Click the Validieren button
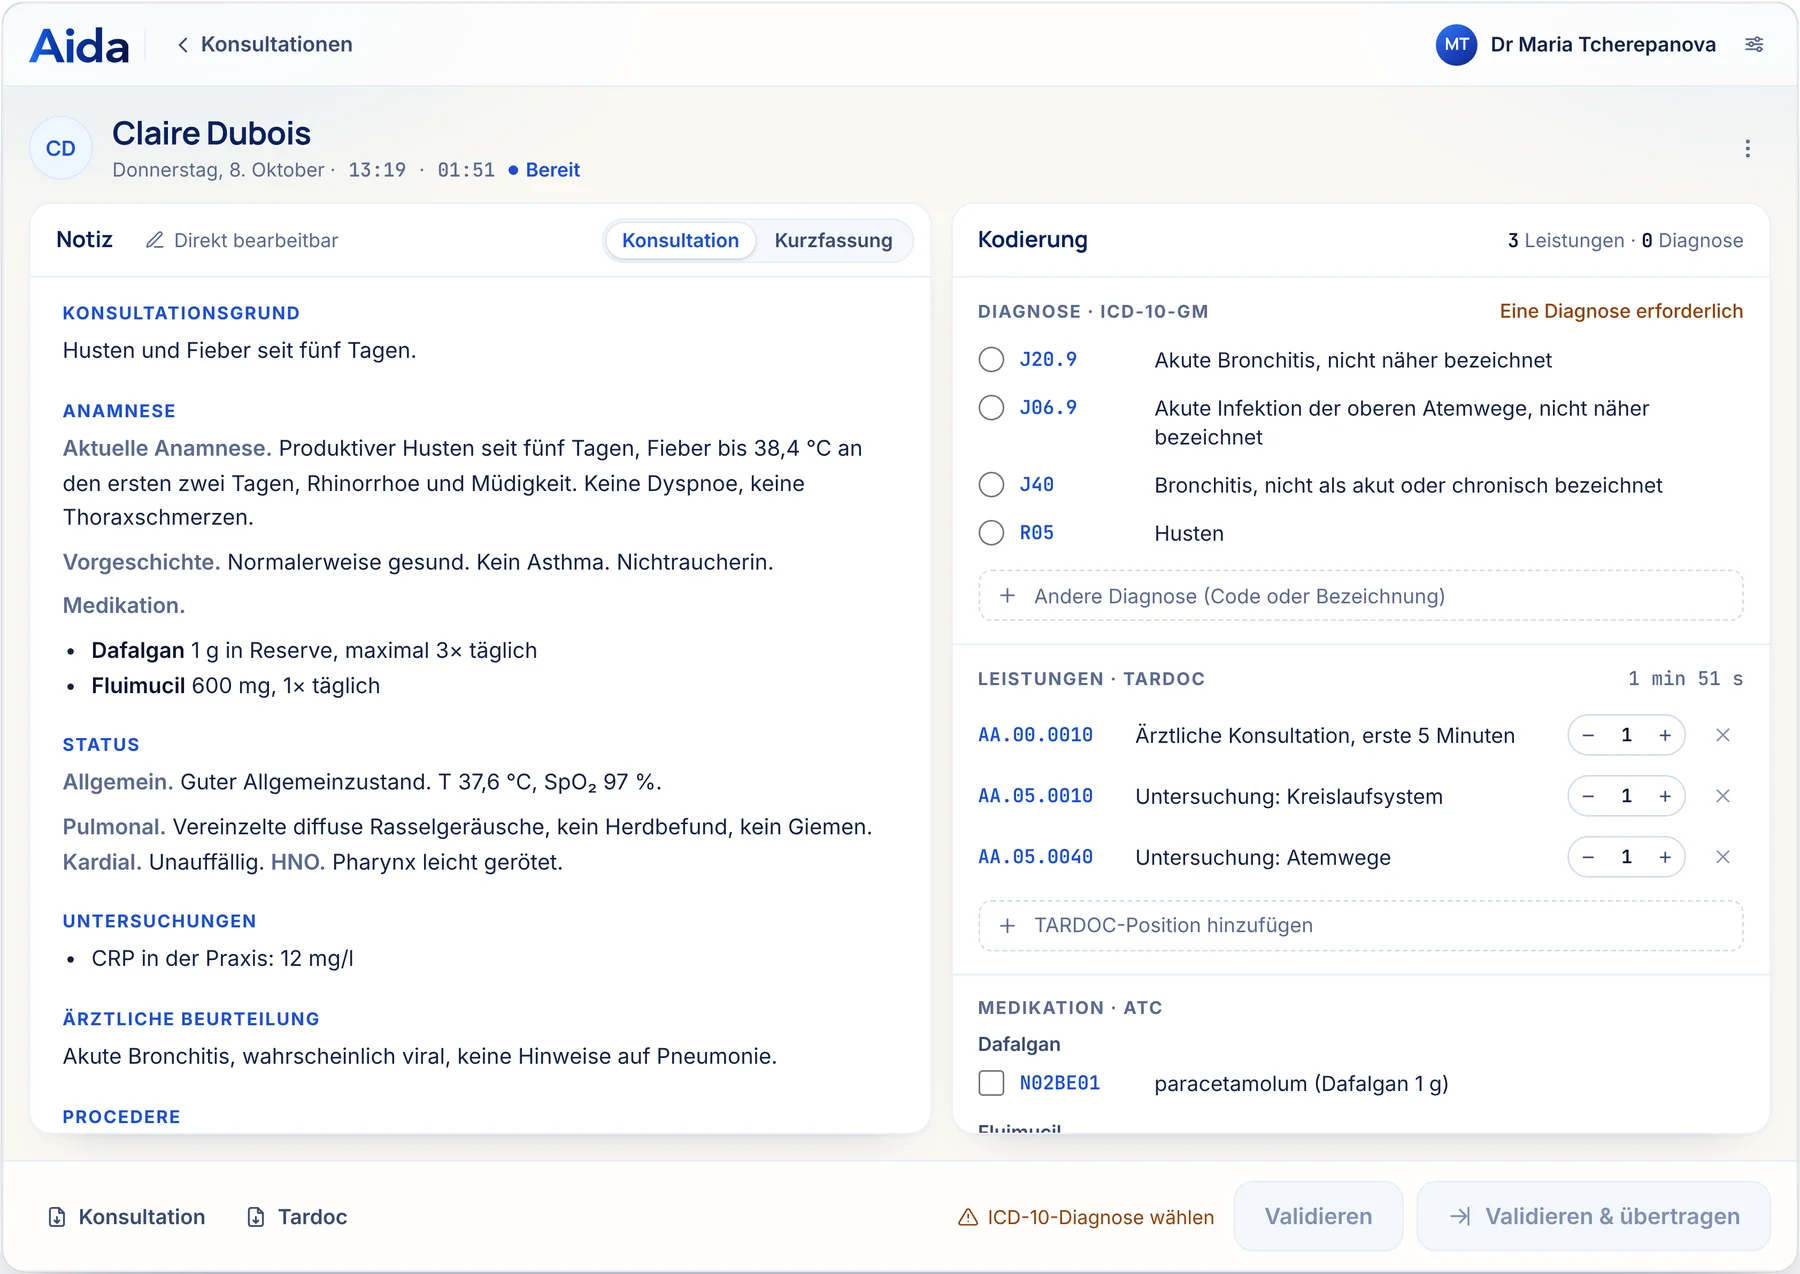The width and height of the screenshot is (1800, 1274). [x=1318, y=1216]
